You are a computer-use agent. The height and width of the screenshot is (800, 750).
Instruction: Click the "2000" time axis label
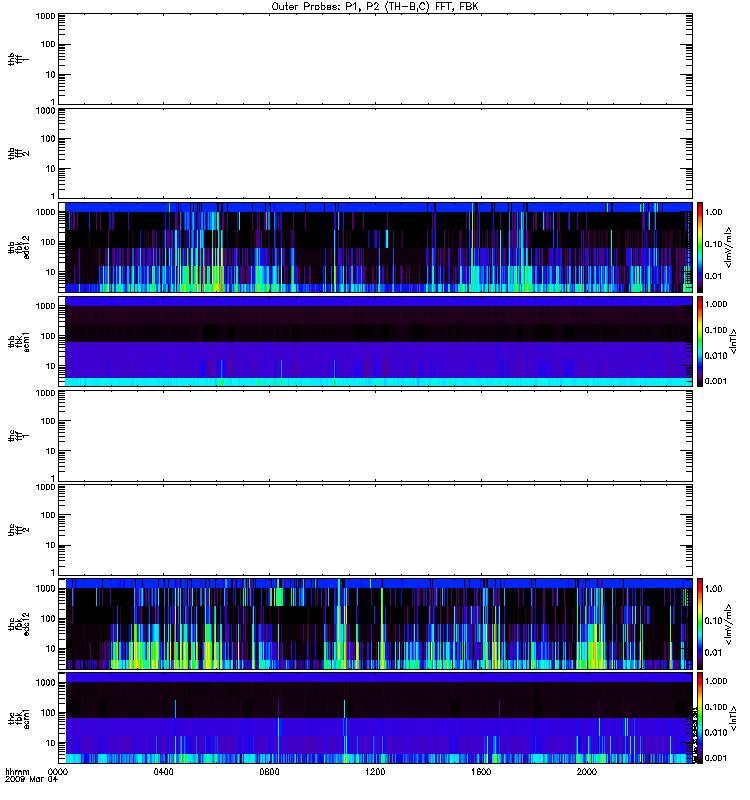click(x=587, y=772)
